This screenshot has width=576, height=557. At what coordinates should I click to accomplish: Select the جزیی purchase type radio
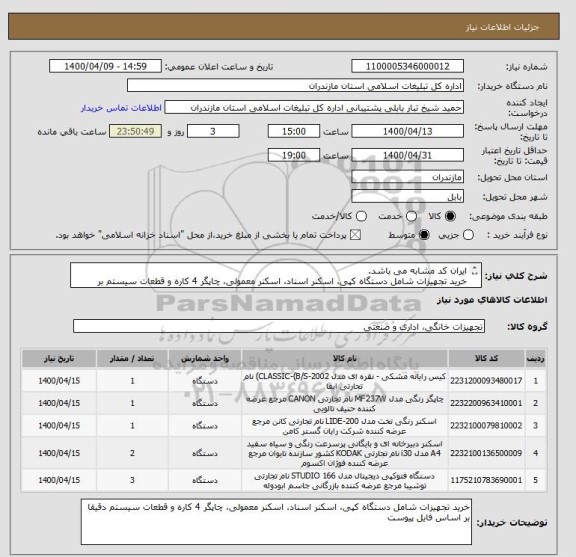(468, 235)
